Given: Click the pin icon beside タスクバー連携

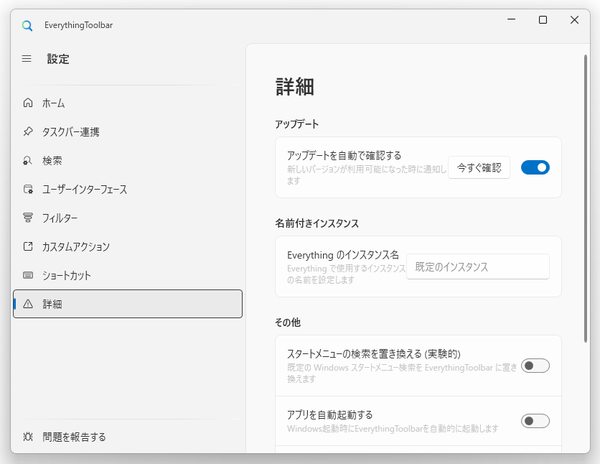Looking at the screenshot, I should (28, 132).
